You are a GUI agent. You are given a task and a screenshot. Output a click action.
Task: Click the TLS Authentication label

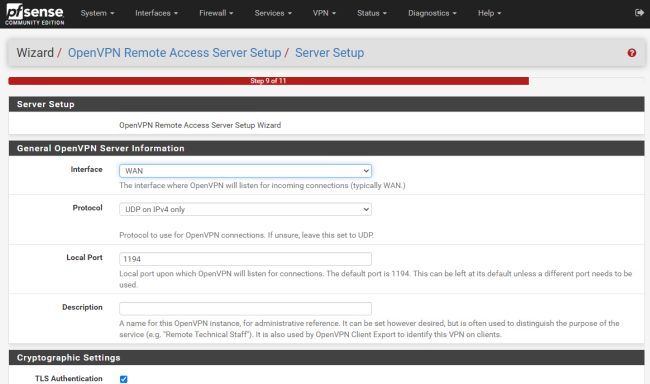[x=68, y=379]
